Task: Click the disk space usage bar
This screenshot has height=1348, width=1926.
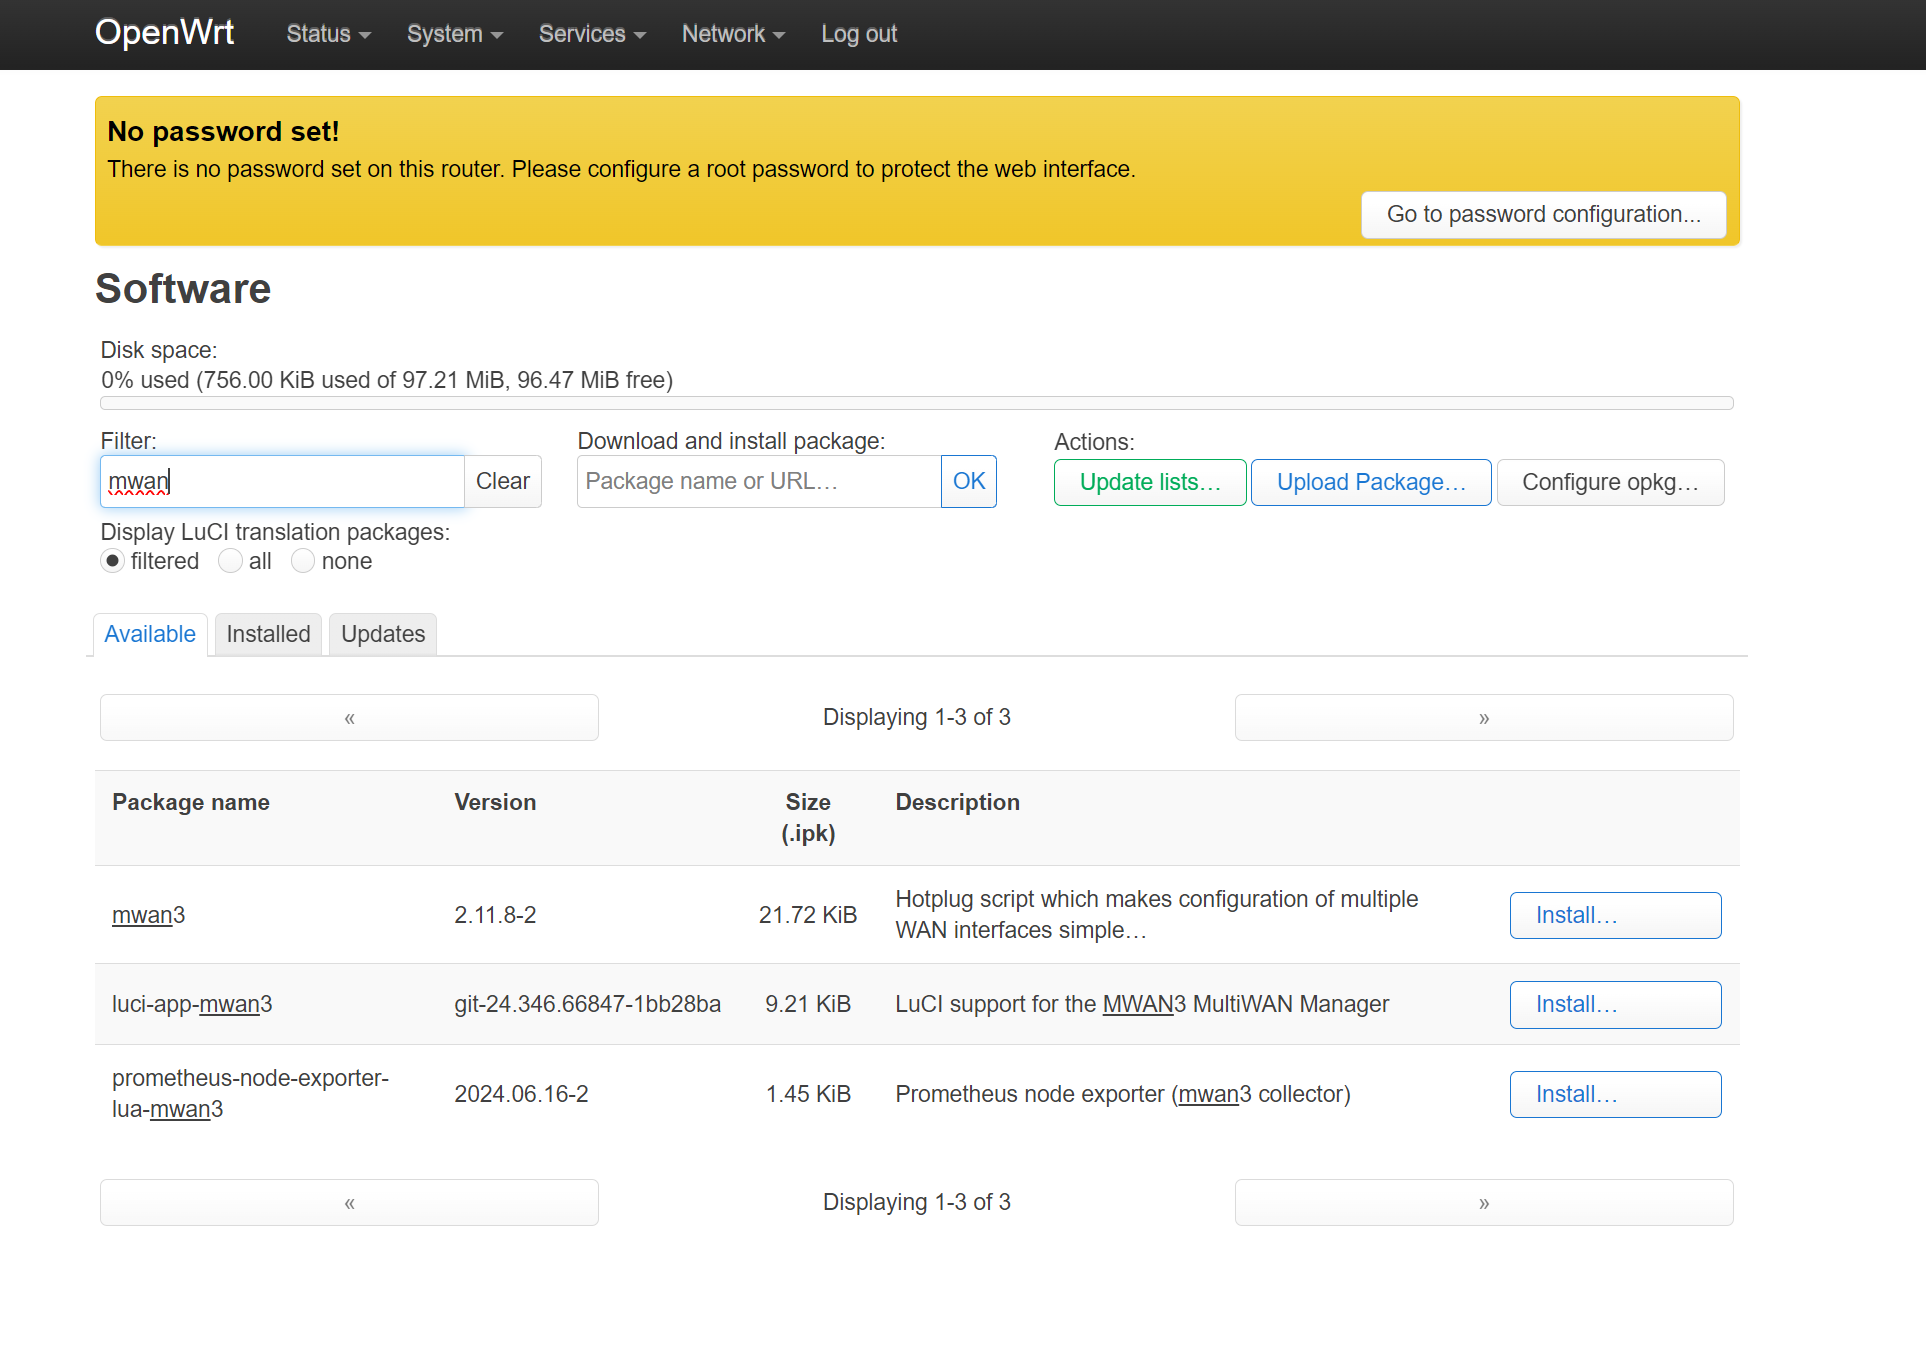Action: click(916, 403)
